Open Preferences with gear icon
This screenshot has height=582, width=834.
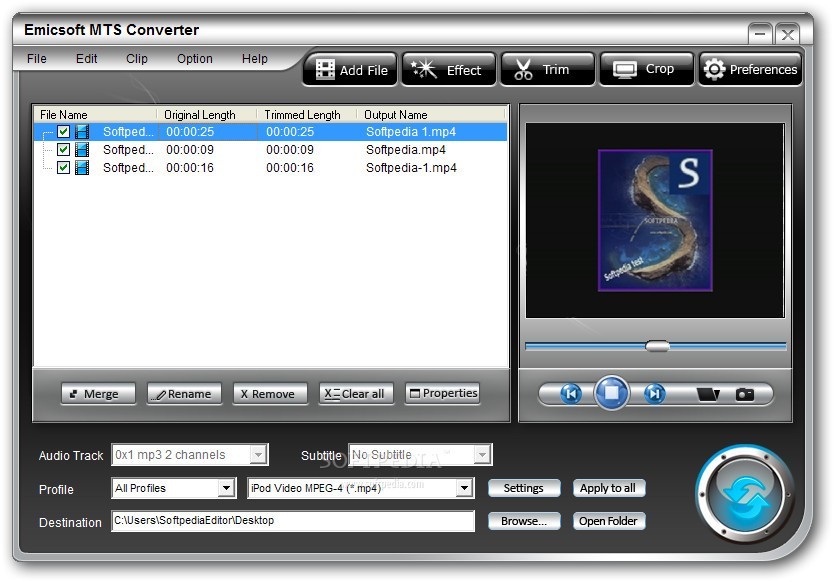750,69
